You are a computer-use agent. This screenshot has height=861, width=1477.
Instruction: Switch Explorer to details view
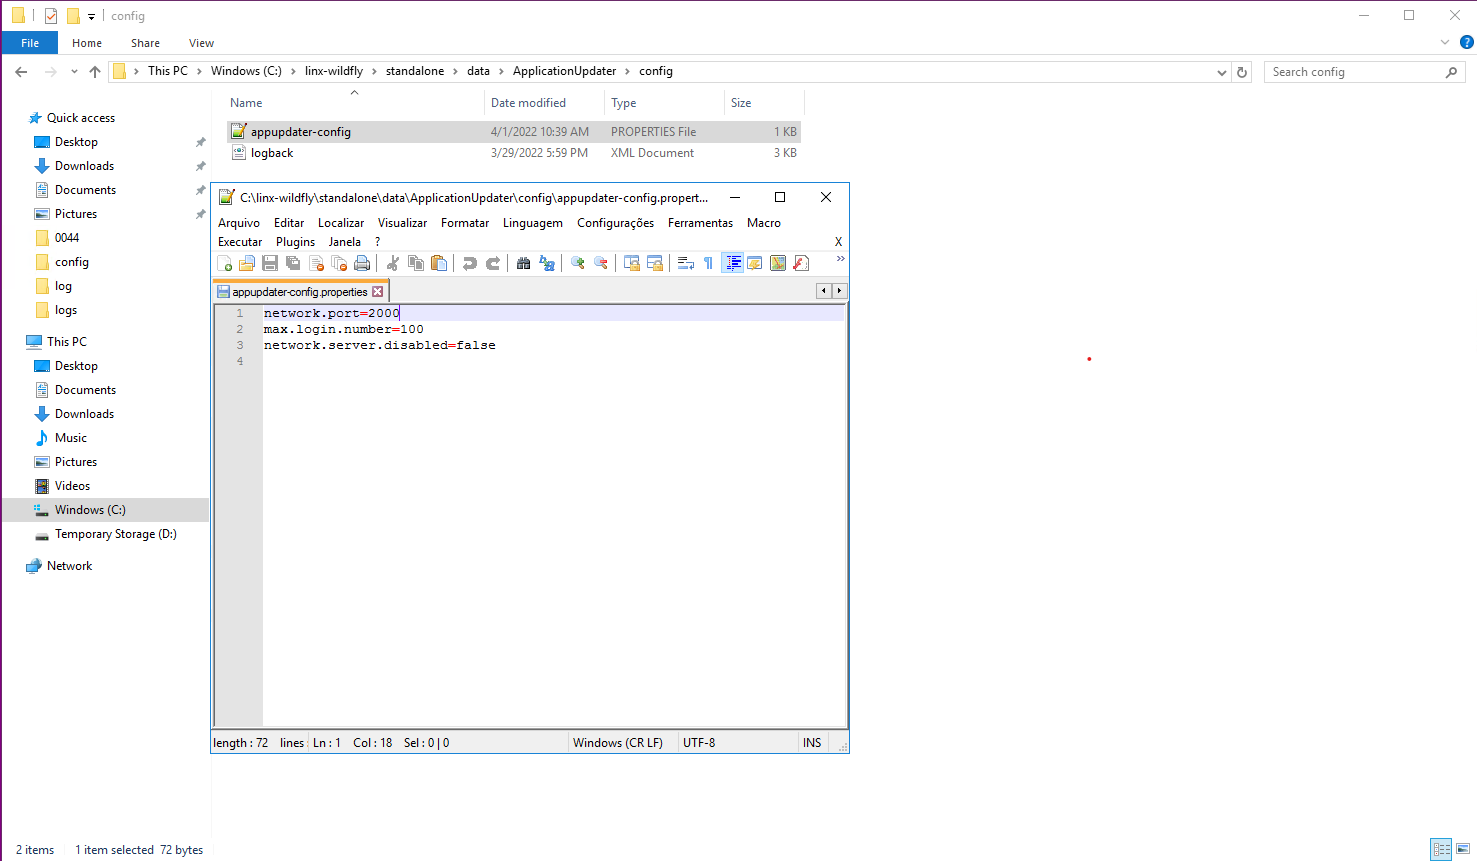coord(1441,849)
